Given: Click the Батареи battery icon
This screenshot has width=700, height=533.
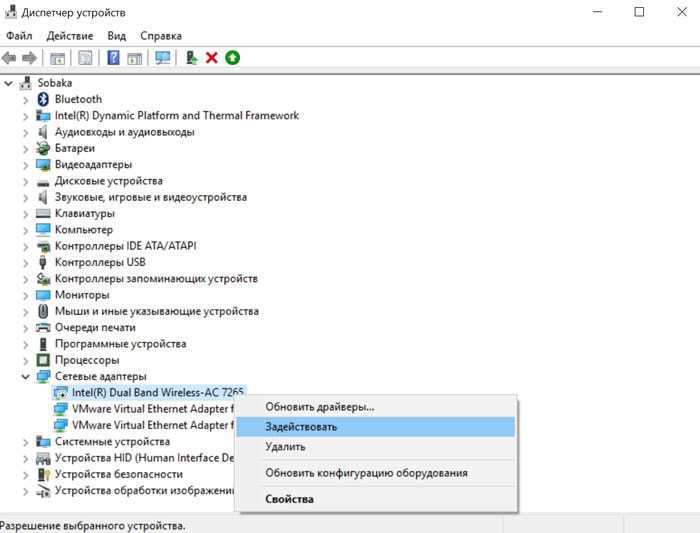Looking at the screenshot, I should click(43, 148).
